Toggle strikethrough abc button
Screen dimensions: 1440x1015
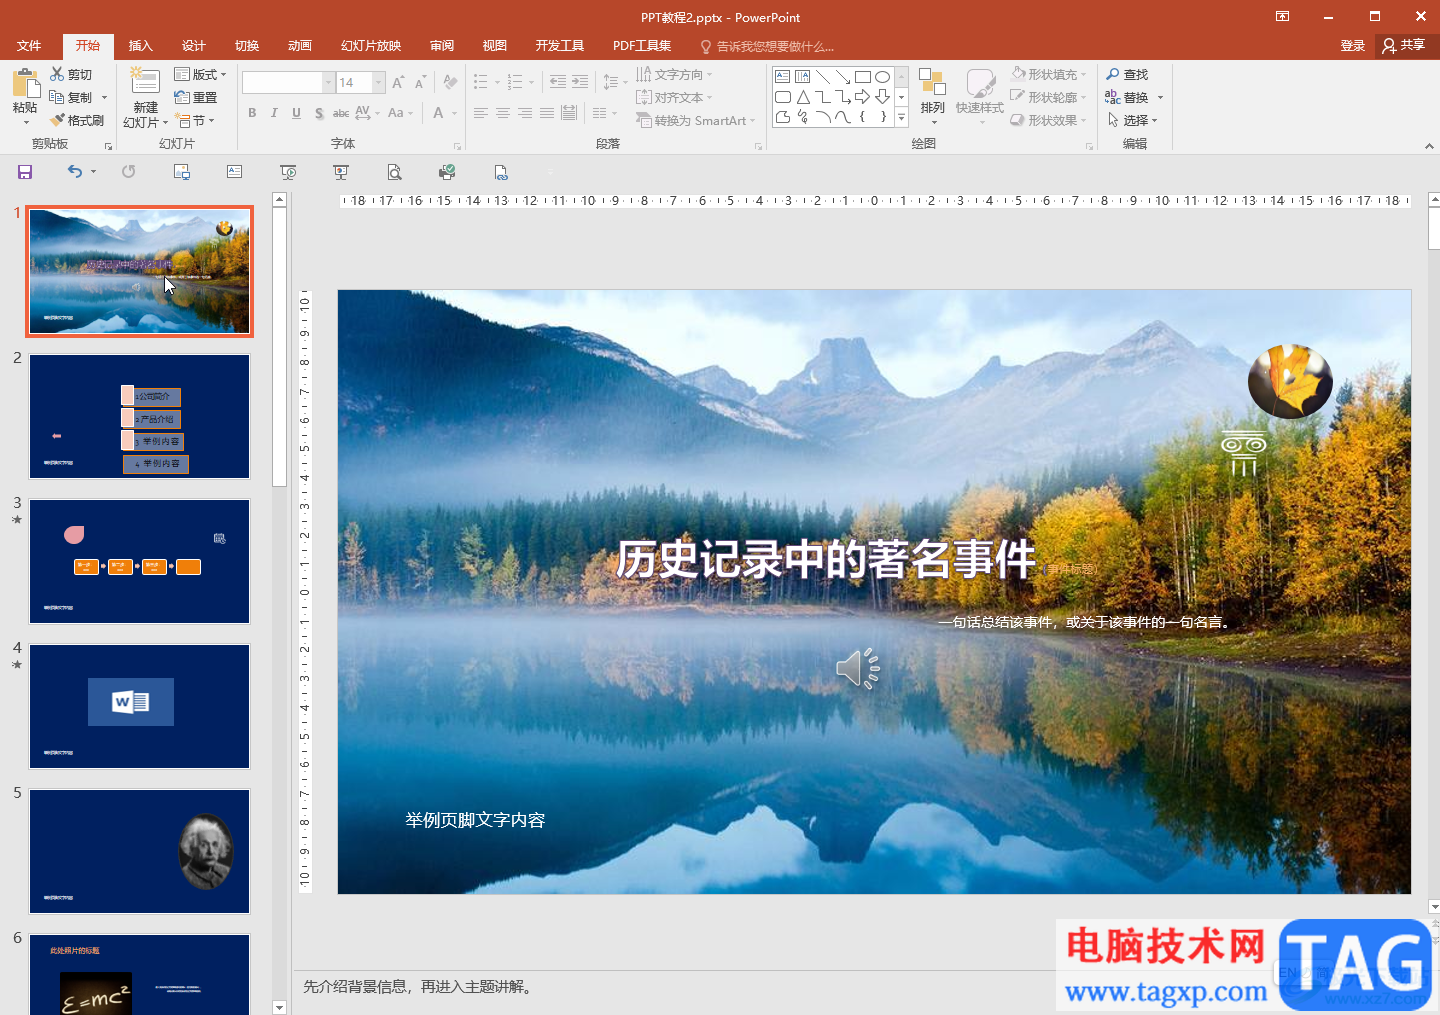click(341, 113)
